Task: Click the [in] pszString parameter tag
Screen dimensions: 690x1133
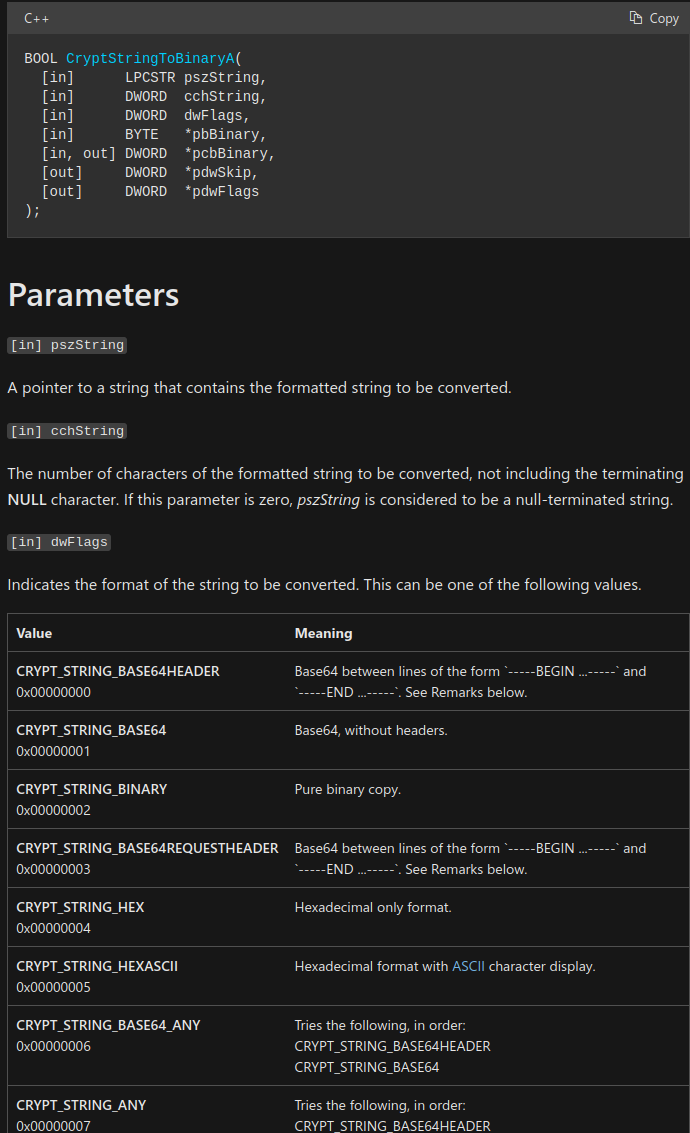Action: pos(67,345)
